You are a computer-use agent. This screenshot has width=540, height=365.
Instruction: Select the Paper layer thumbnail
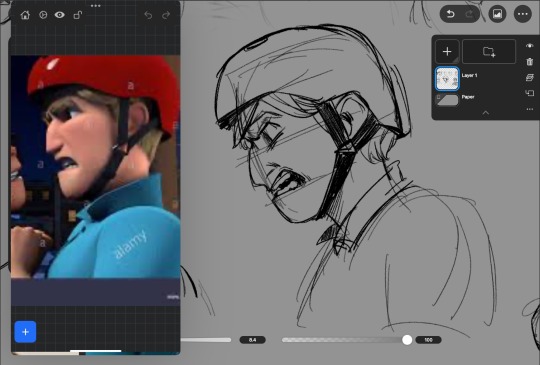447,100
